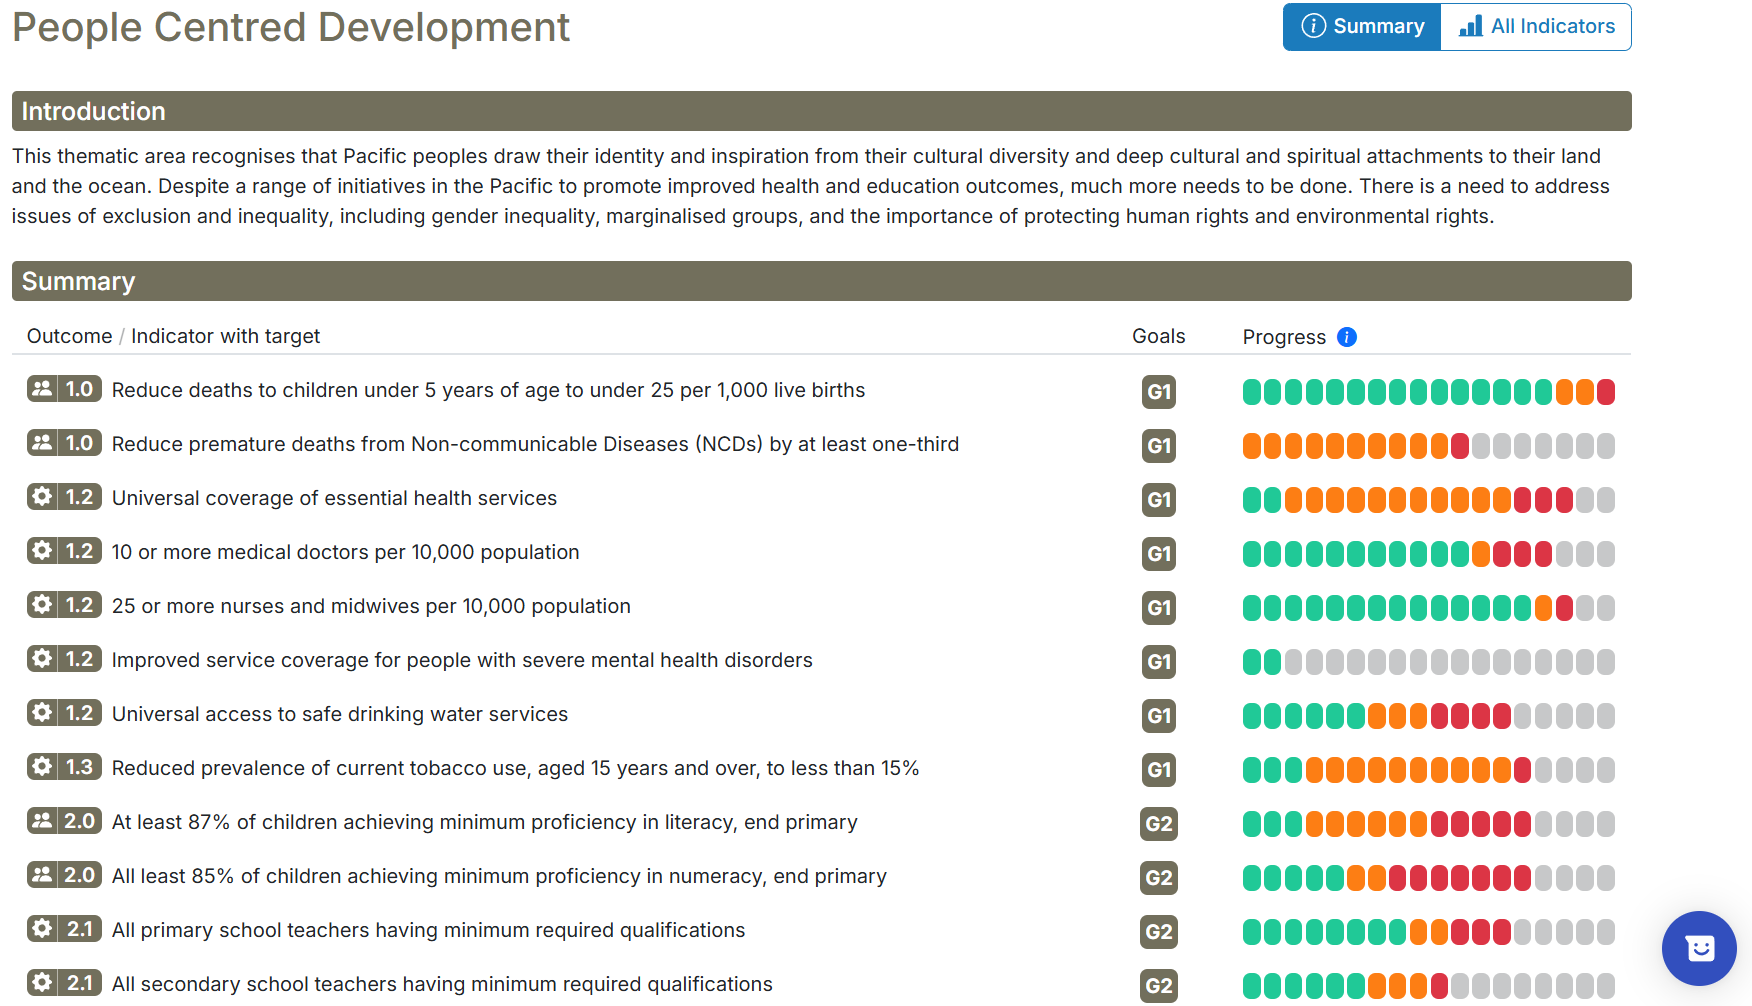The image size is (1752, 1006).
Task: Open 'Improved service coverage' mental health indicator
Action: click(x=462, y=660)
